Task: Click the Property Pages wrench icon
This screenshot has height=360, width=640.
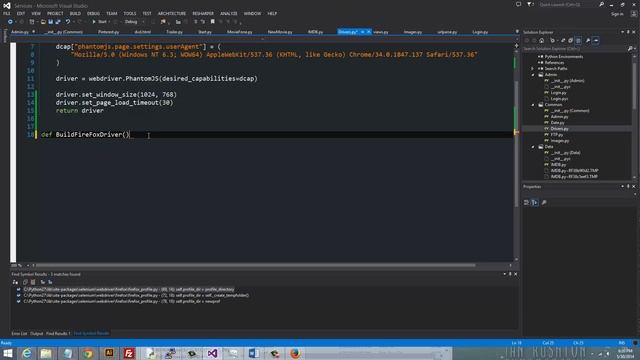Action: pyautogui.click(x=544, y=202)
